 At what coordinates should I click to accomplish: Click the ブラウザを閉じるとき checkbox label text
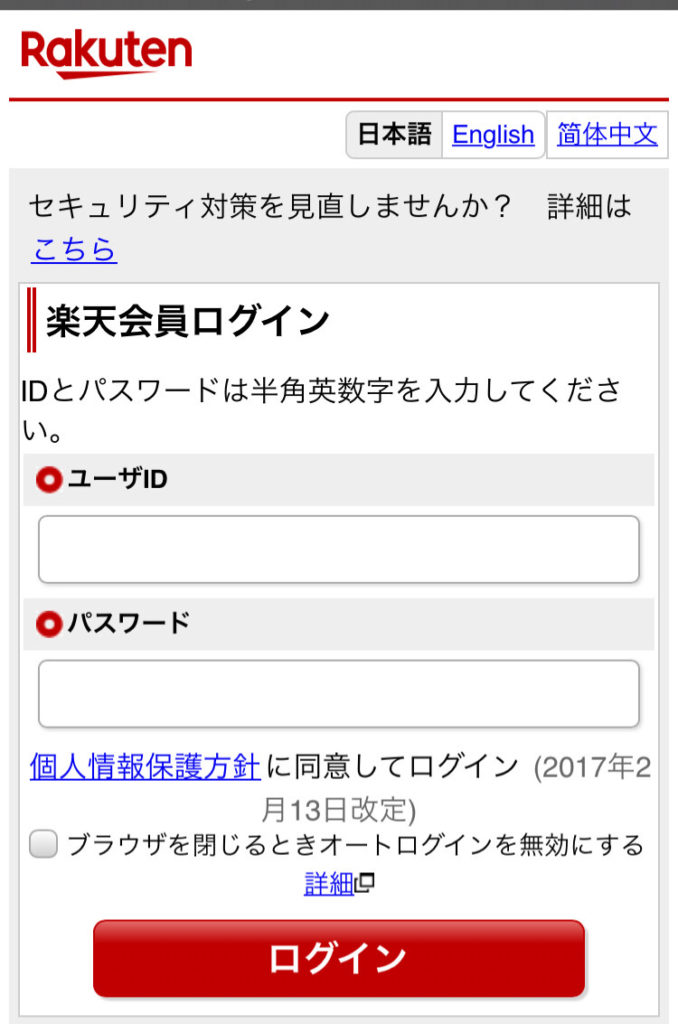coord(356,845)
